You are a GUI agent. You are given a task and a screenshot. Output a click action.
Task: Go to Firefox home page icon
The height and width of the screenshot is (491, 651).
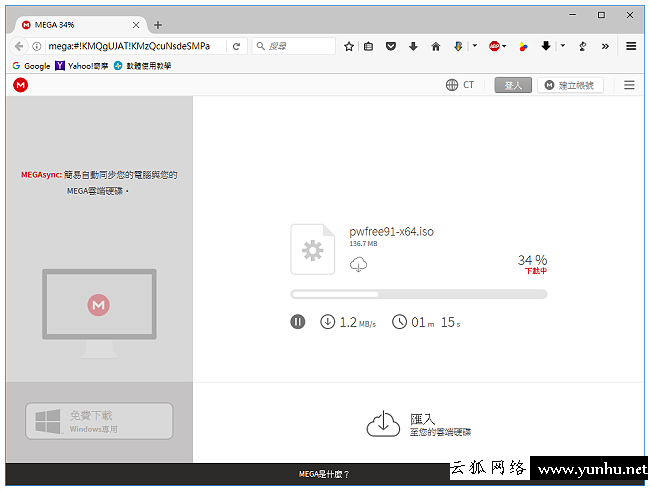tap(436, 46)
